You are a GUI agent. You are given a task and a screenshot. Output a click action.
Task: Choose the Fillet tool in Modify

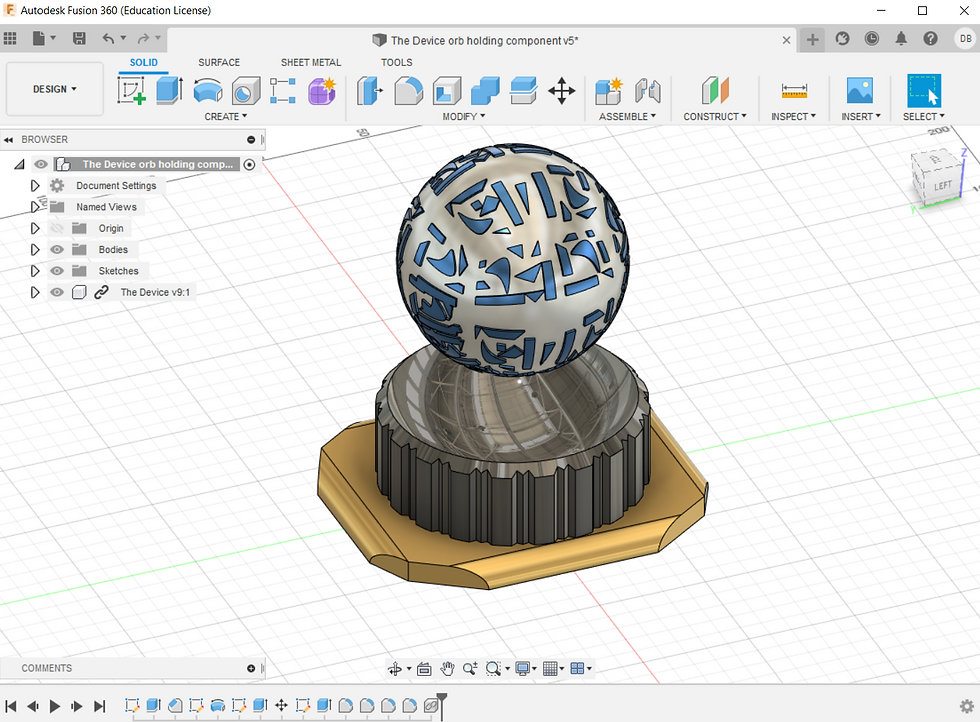tap(408, 91)
